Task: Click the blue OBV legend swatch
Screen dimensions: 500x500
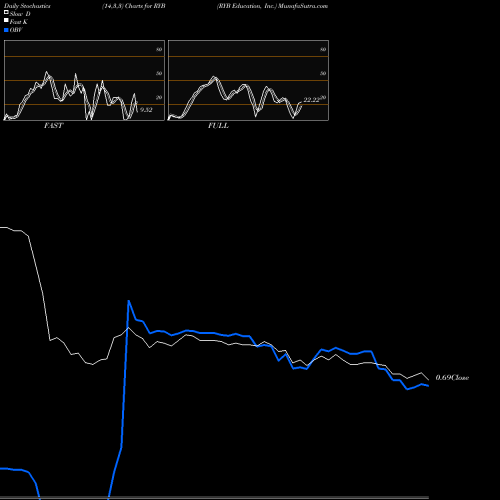Action: click(6, 30)
